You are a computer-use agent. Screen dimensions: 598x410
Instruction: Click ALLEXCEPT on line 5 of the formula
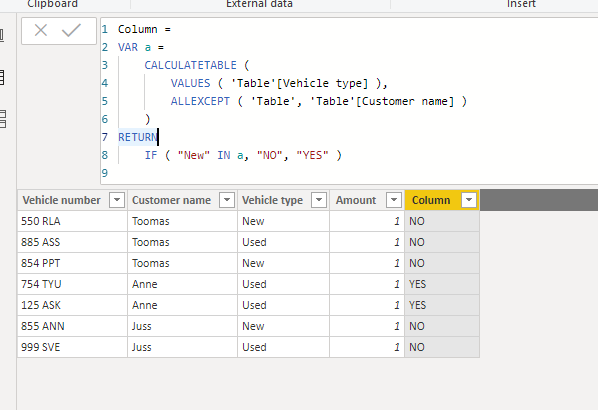pyautogui.click(x=200, y=101)
